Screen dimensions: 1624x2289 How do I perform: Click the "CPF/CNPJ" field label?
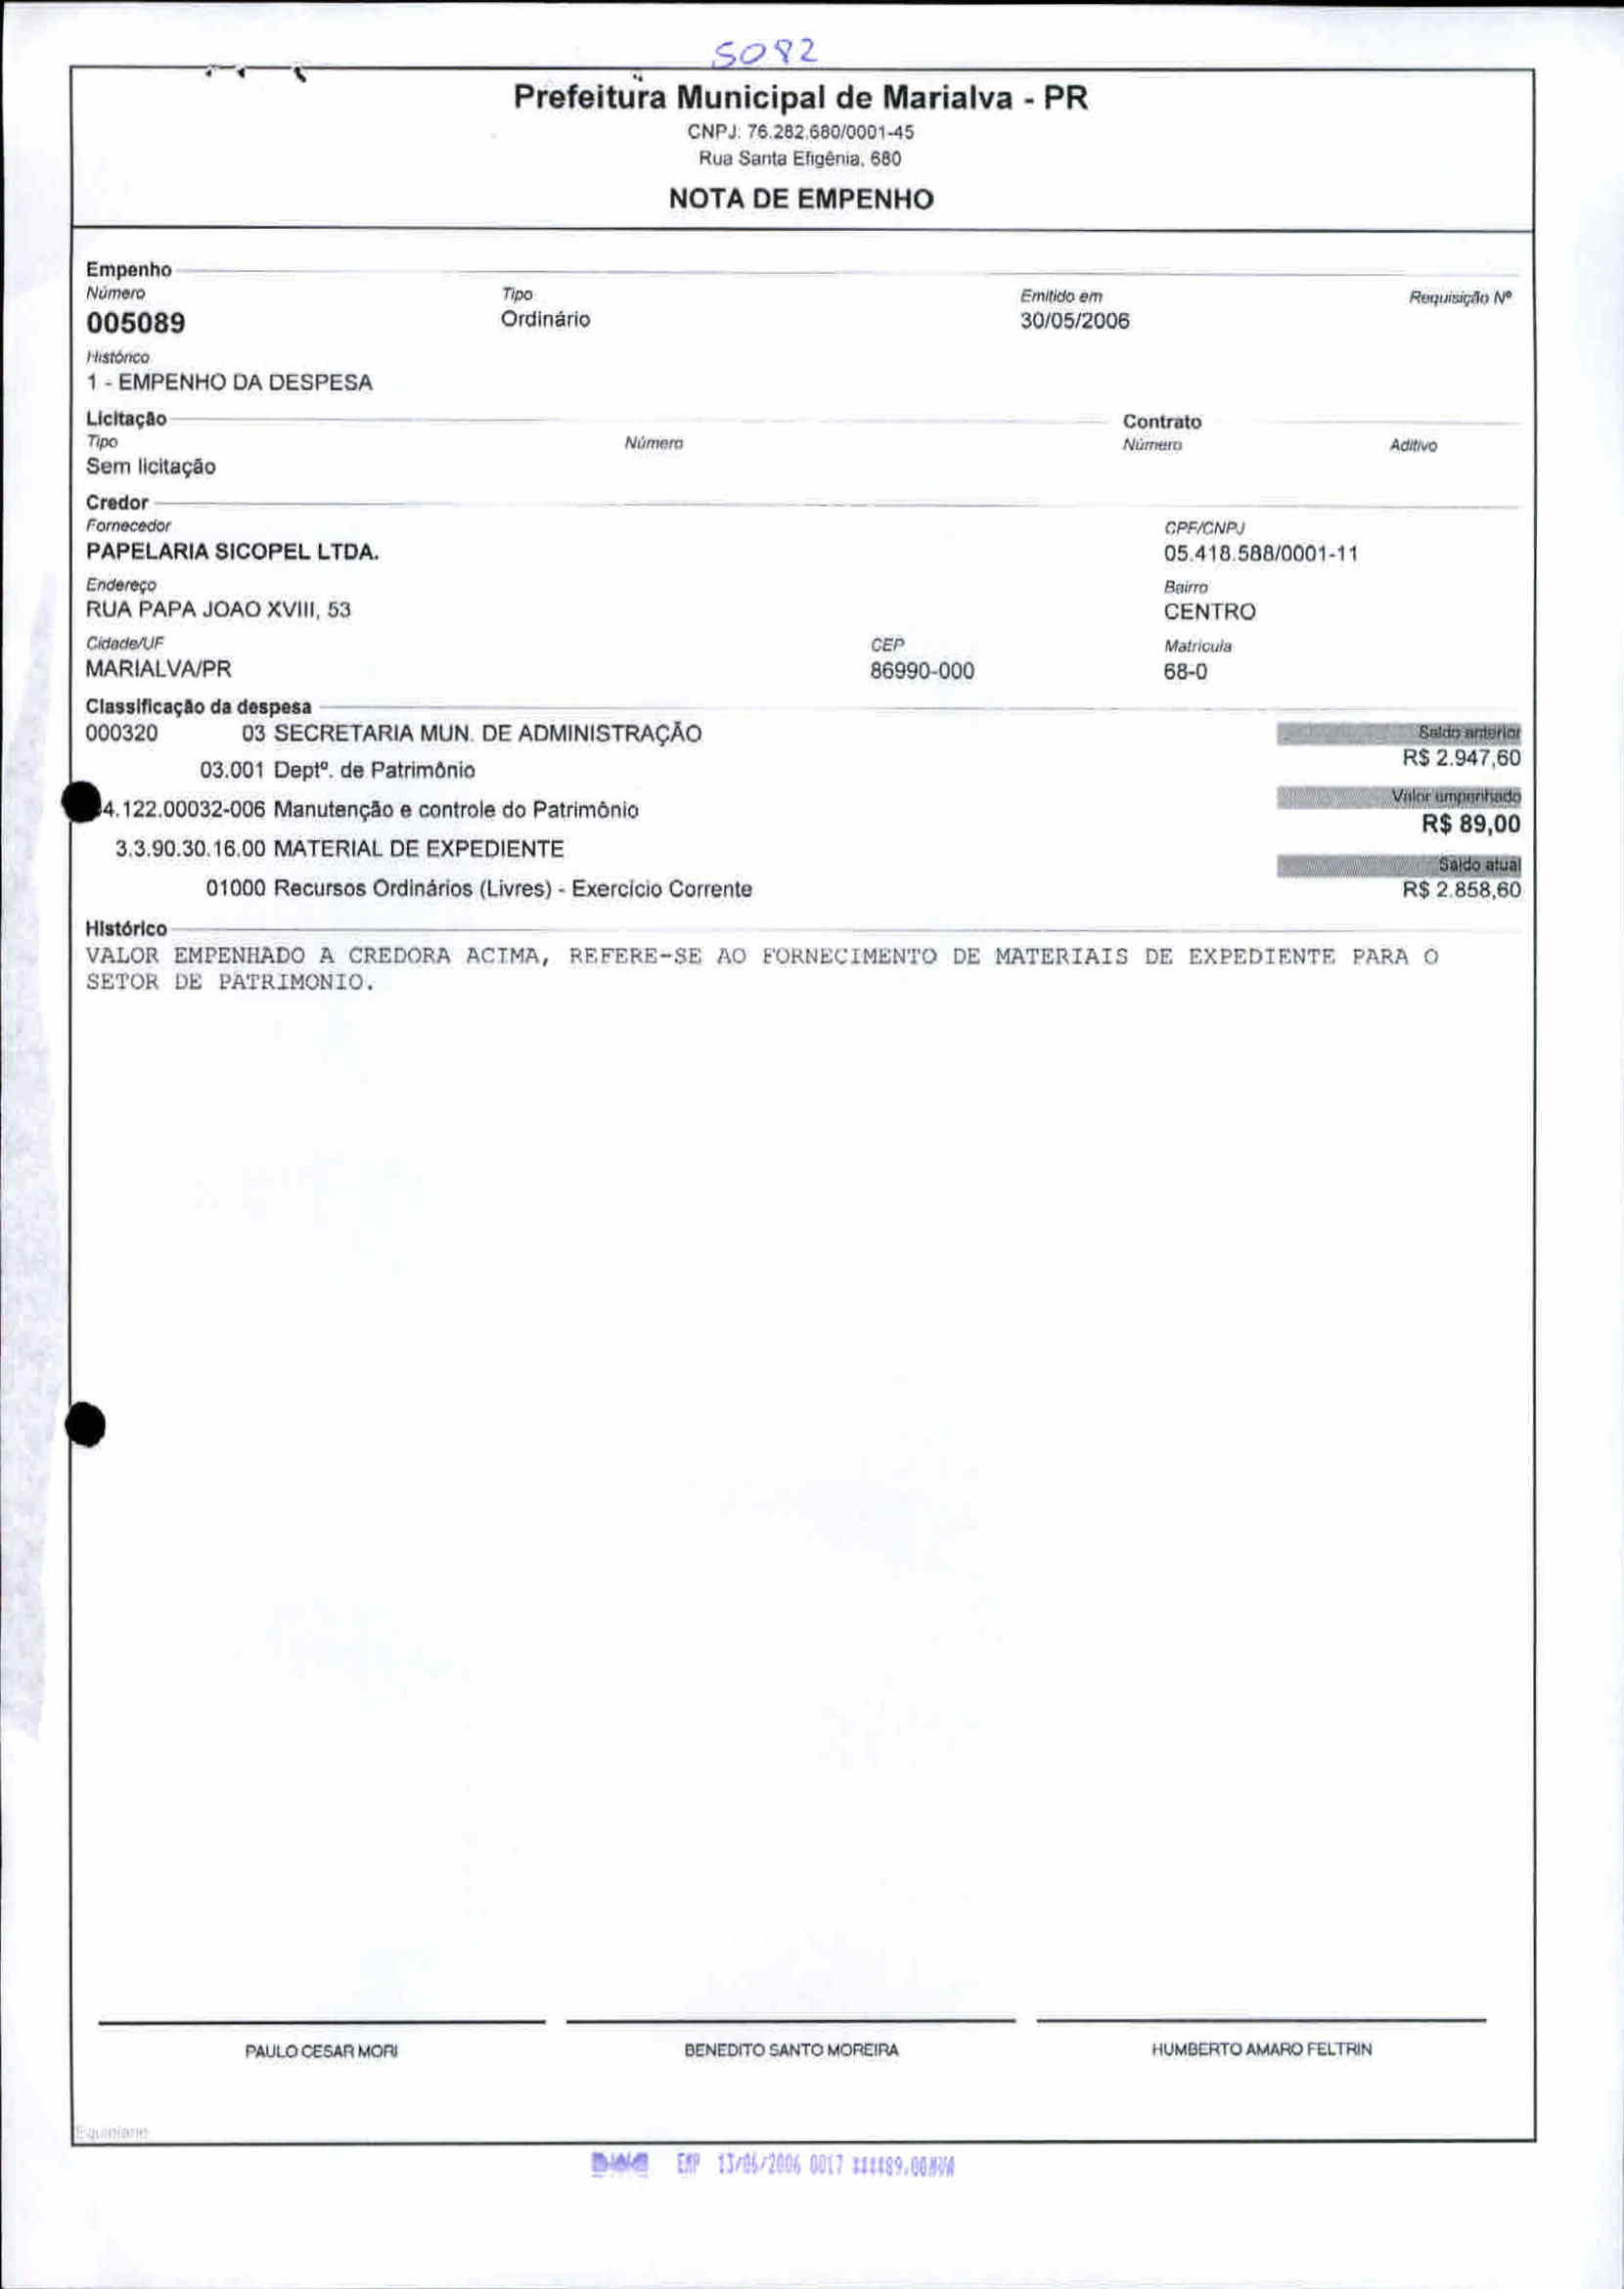click(x=1204, y=528)
